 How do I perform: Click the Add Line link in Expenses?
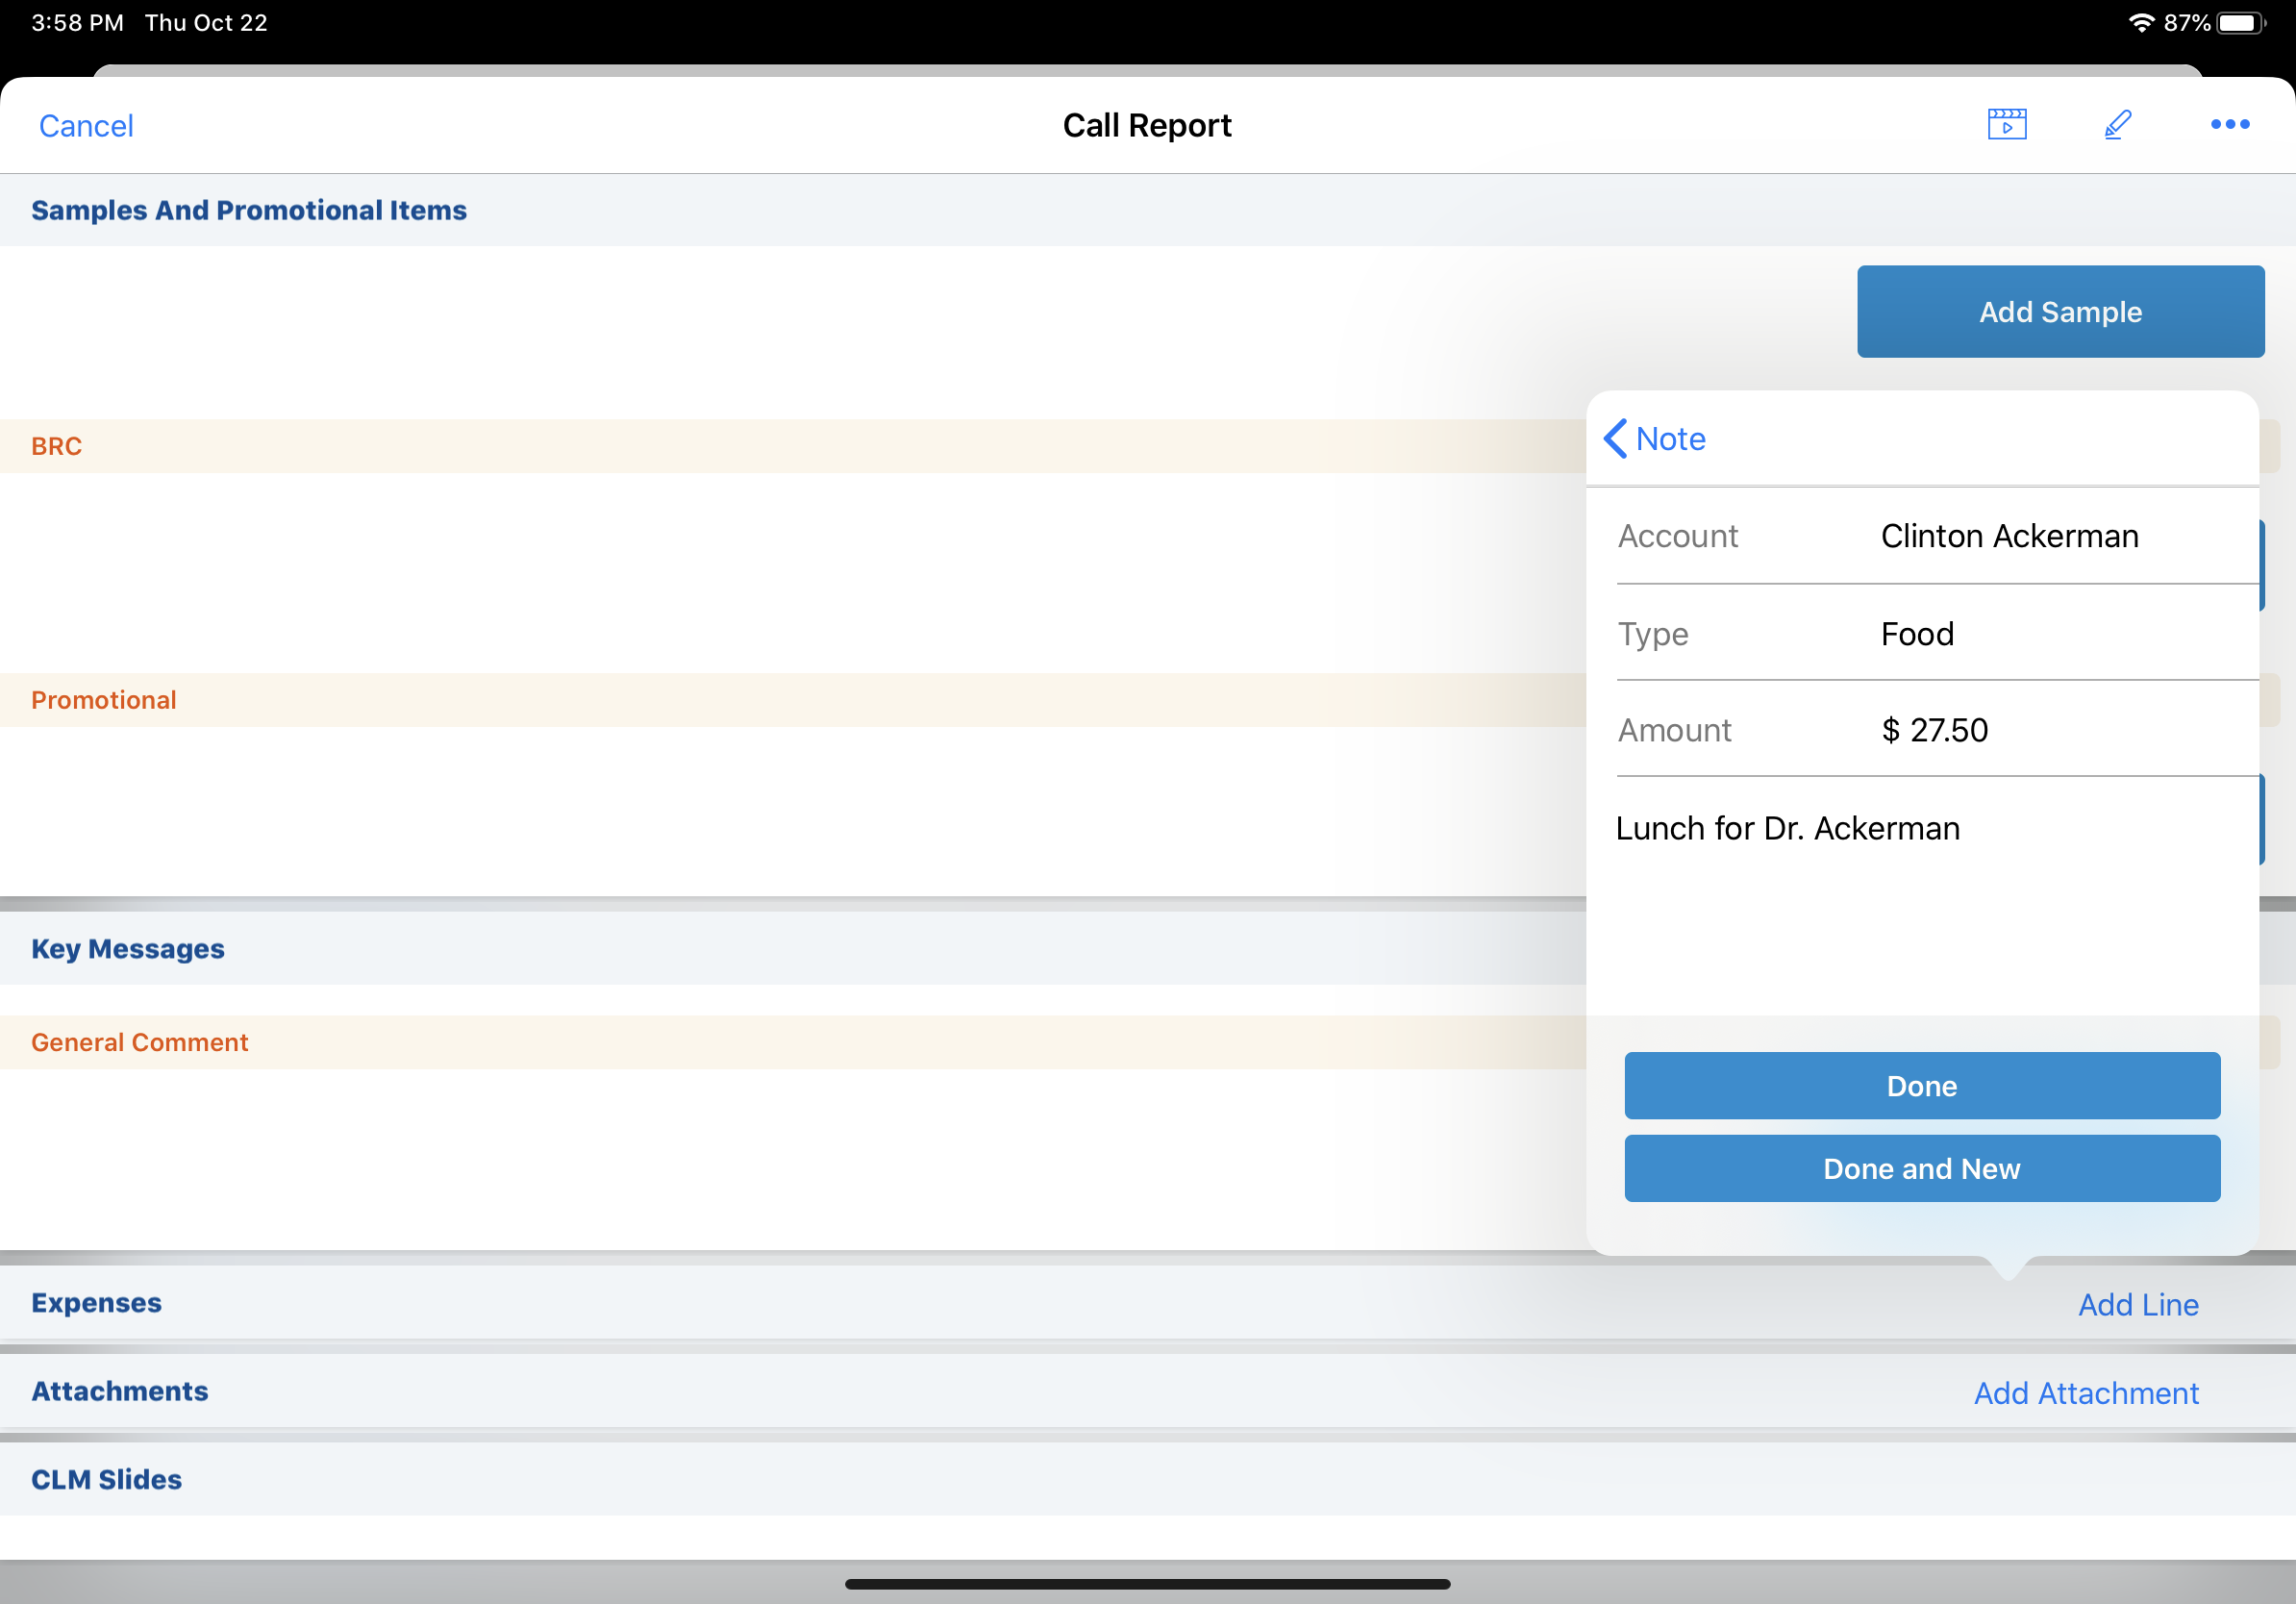[2138, 1304]
